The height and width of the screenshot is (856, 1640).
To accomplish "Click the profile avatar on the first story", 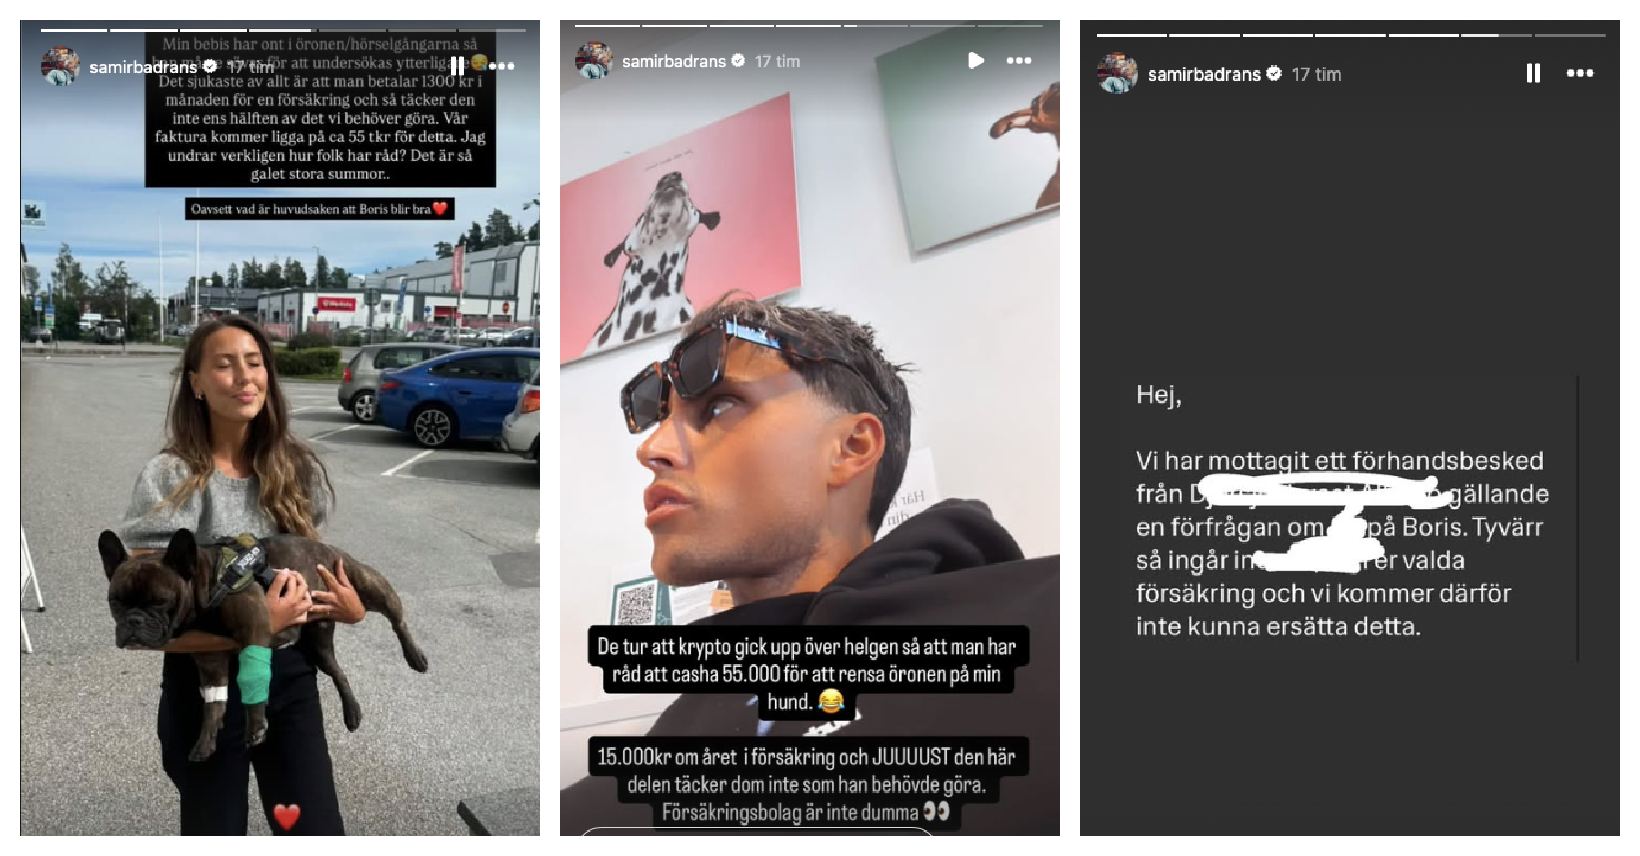I will click(x=60, y=66).
